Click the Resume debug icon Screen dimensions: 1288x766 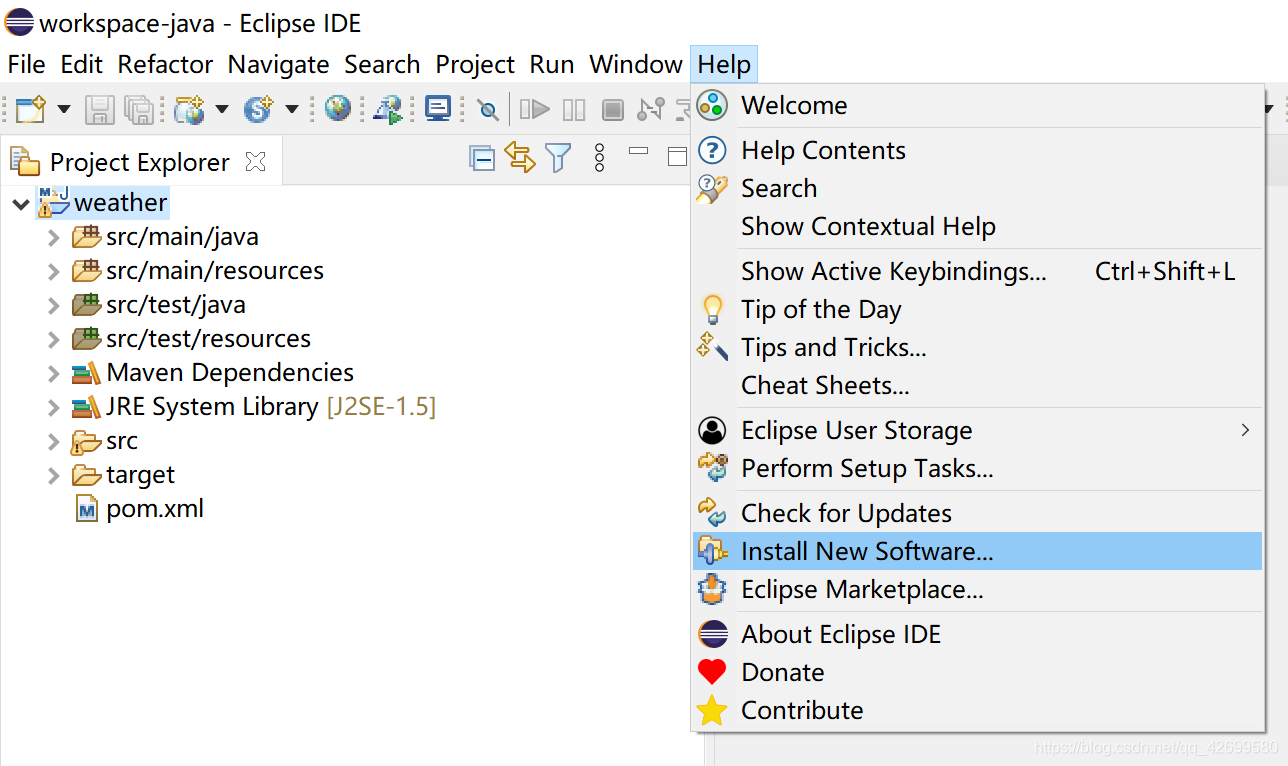535,109
